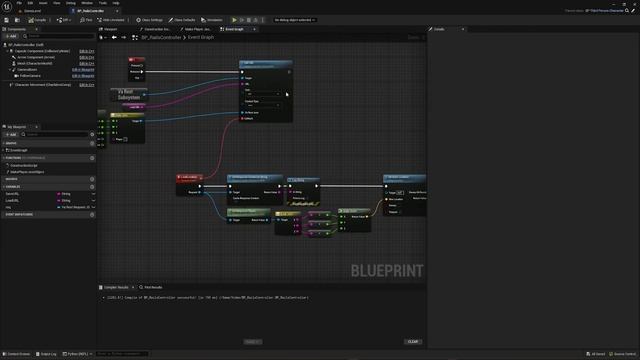Image resolution: width=640 pixels, height=360 pixels.
Task: Click Edit in C++ link for Capsule Component
Action: (x=87, y=51)
